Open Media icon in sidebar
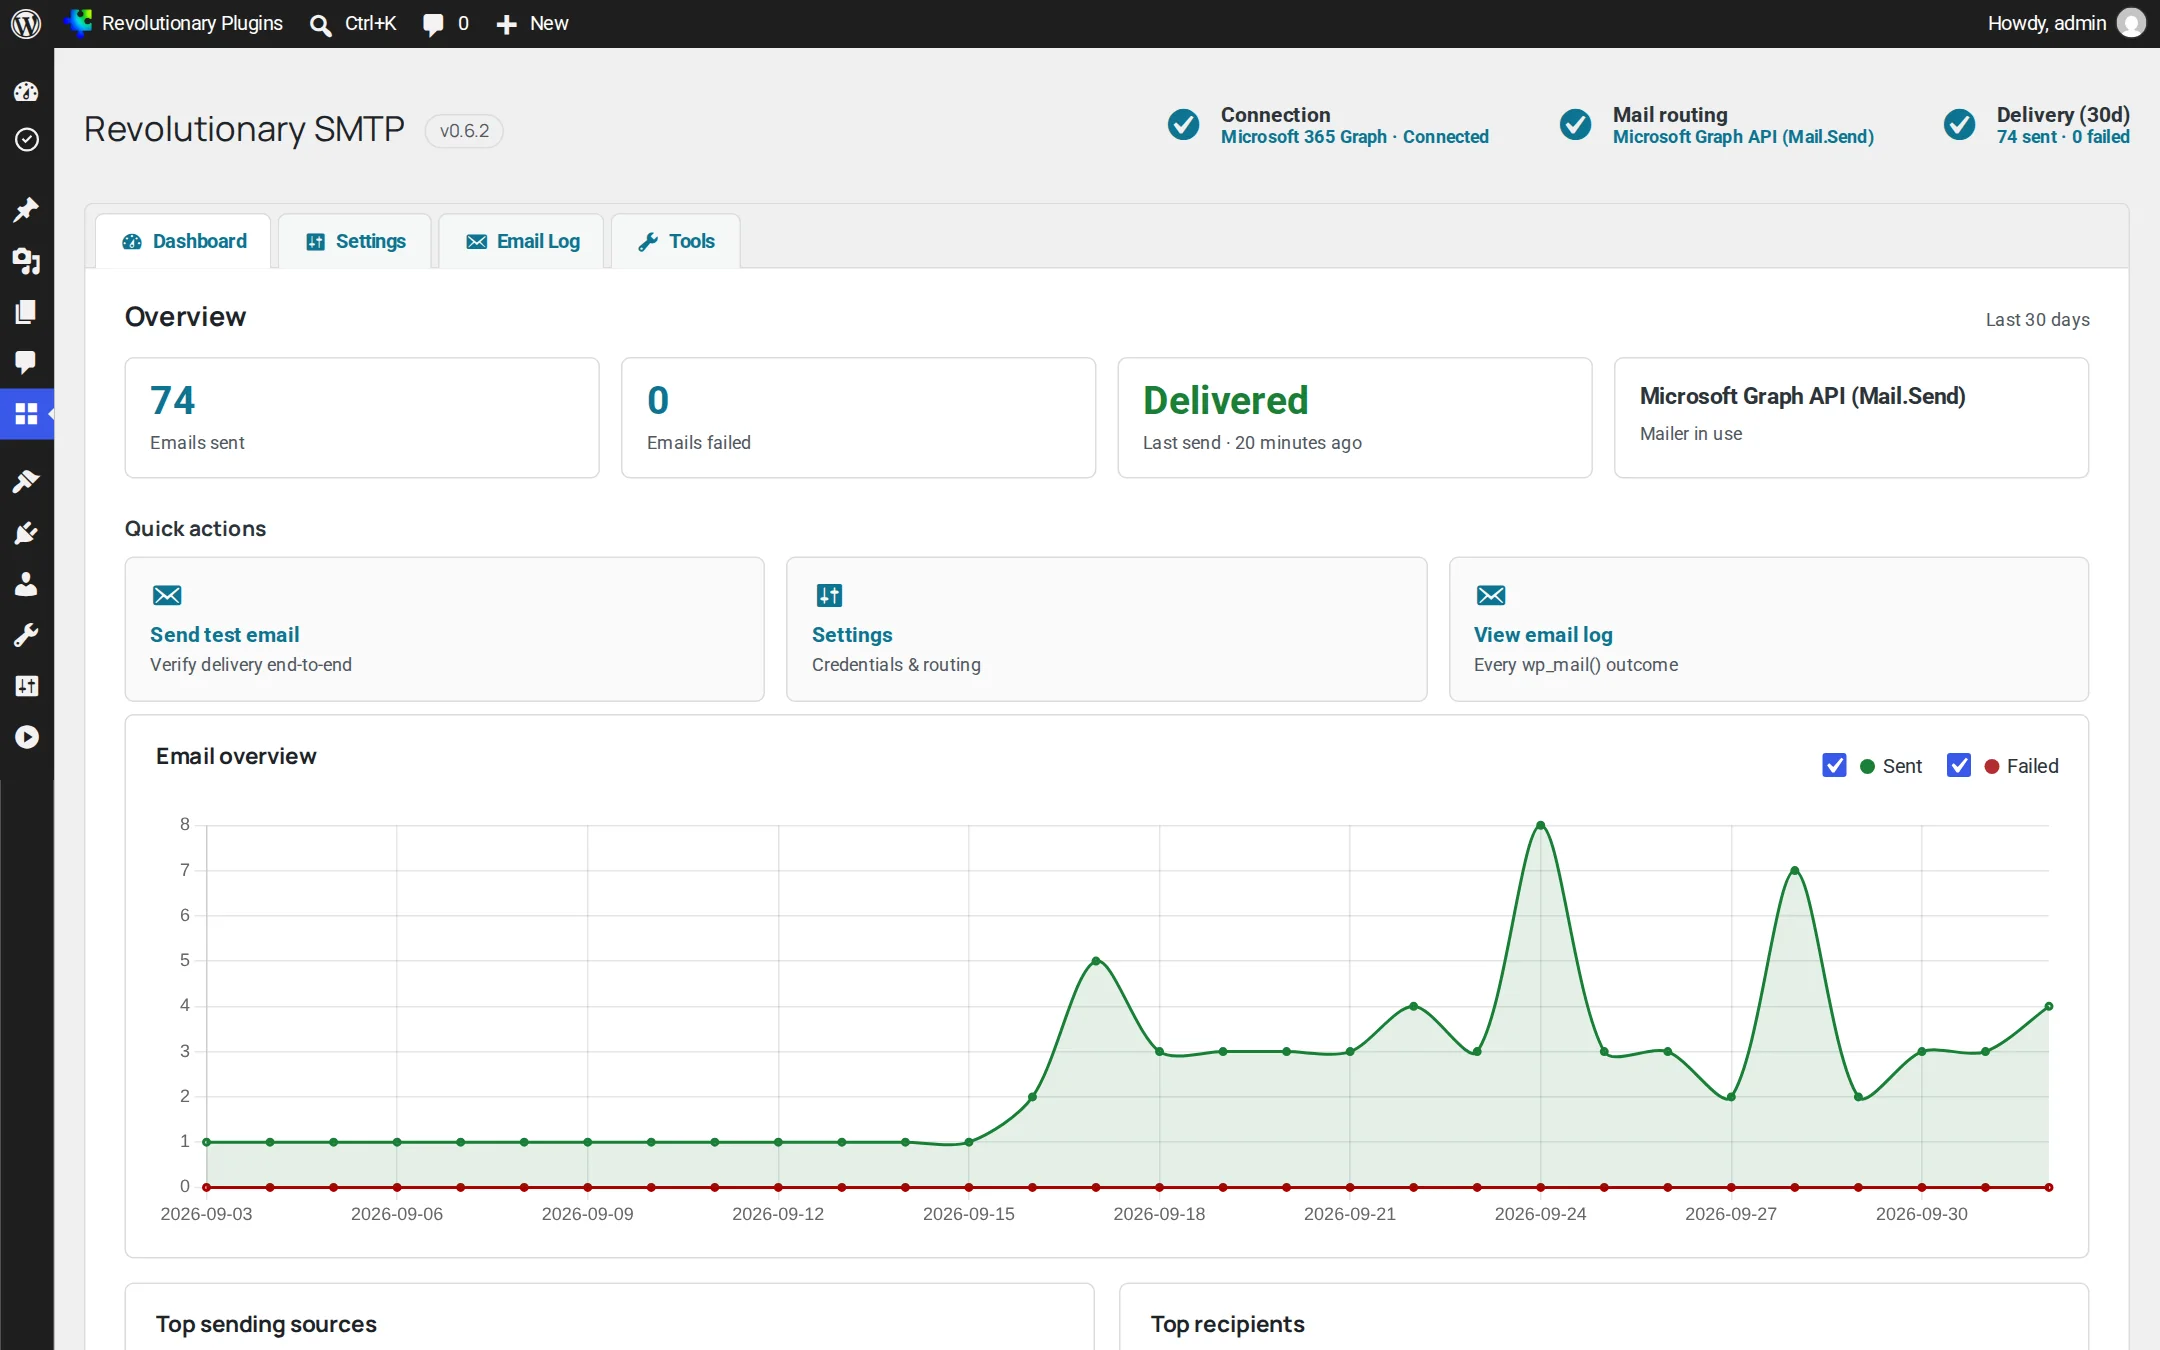2160x1350 pixels. tap(26, 261)
